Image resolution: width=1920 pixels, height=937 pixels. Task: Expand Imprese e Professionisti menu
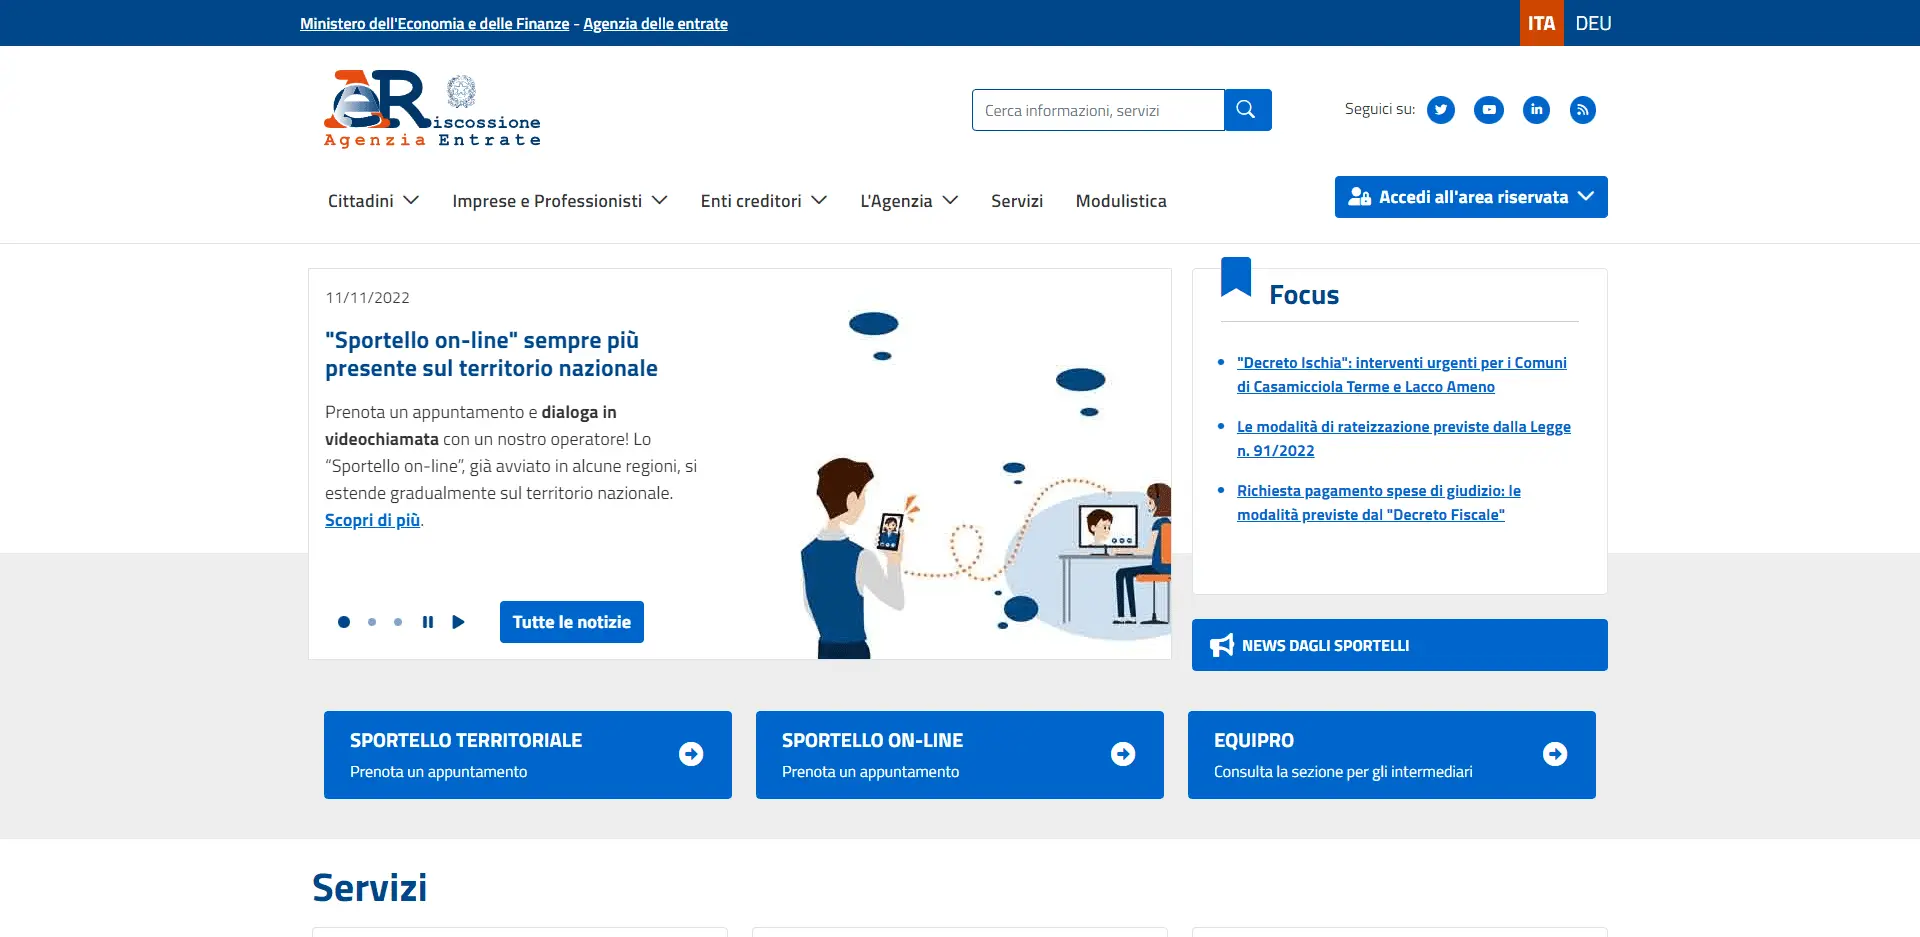[559, 201]
